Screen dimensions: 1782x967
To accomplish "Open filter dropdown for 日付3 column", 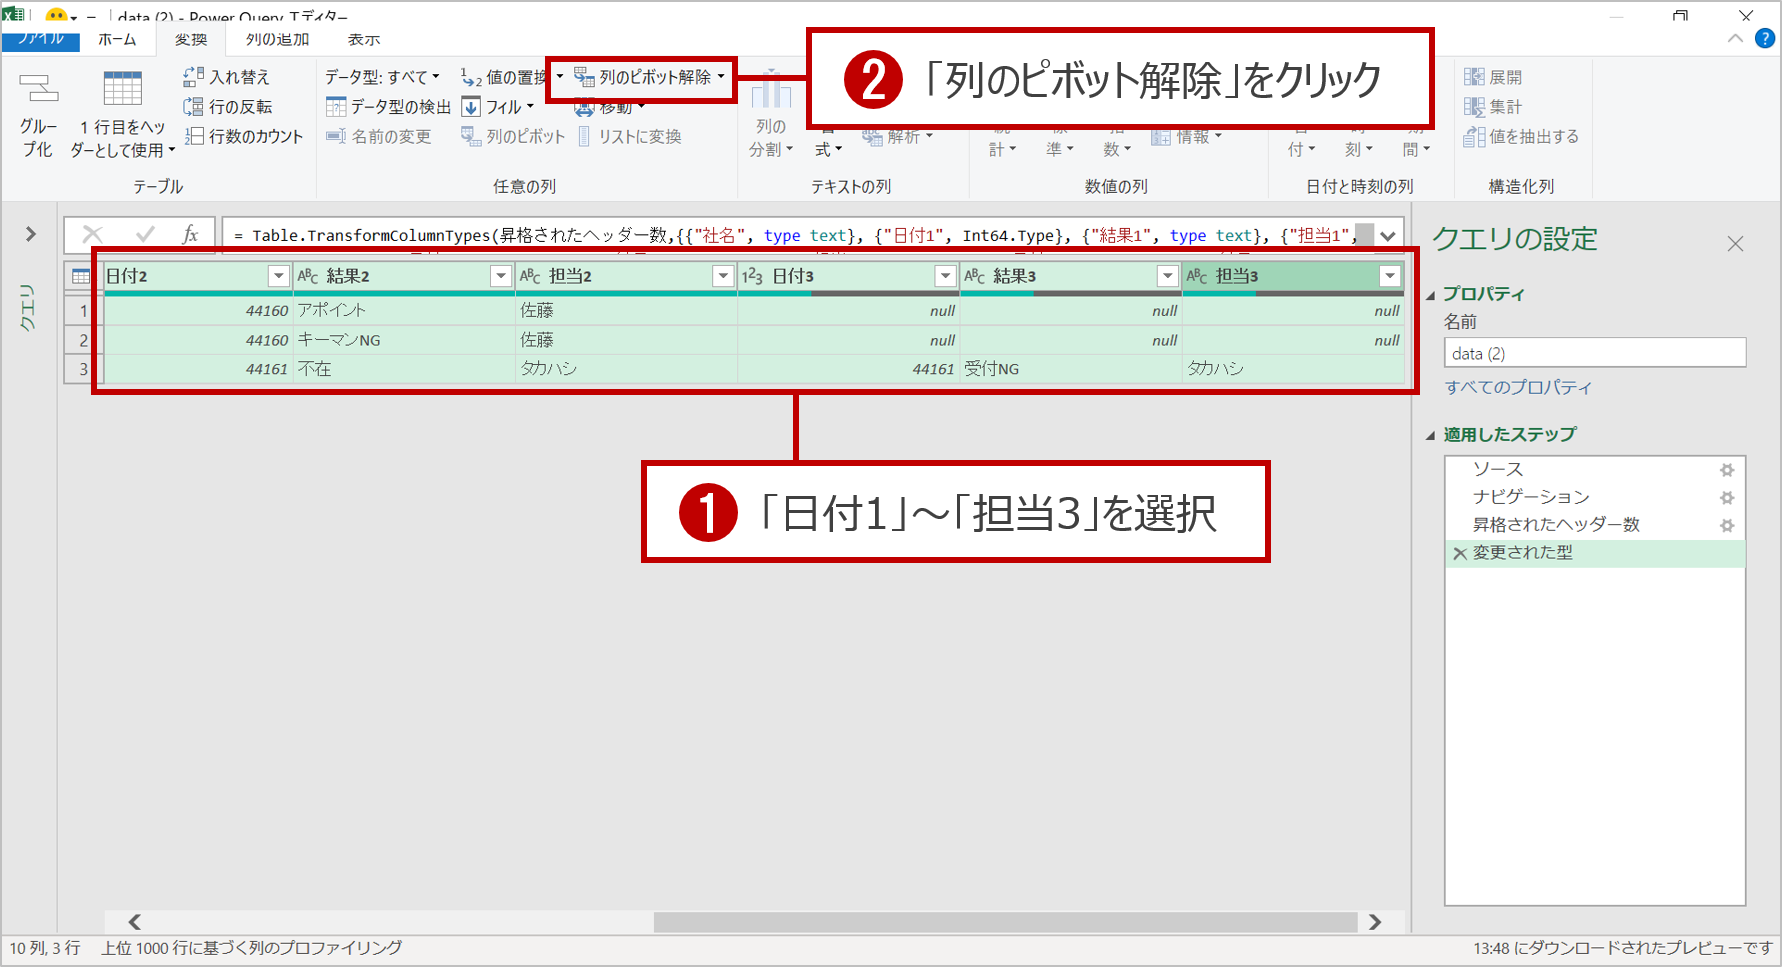I will (x=945, y=276).
